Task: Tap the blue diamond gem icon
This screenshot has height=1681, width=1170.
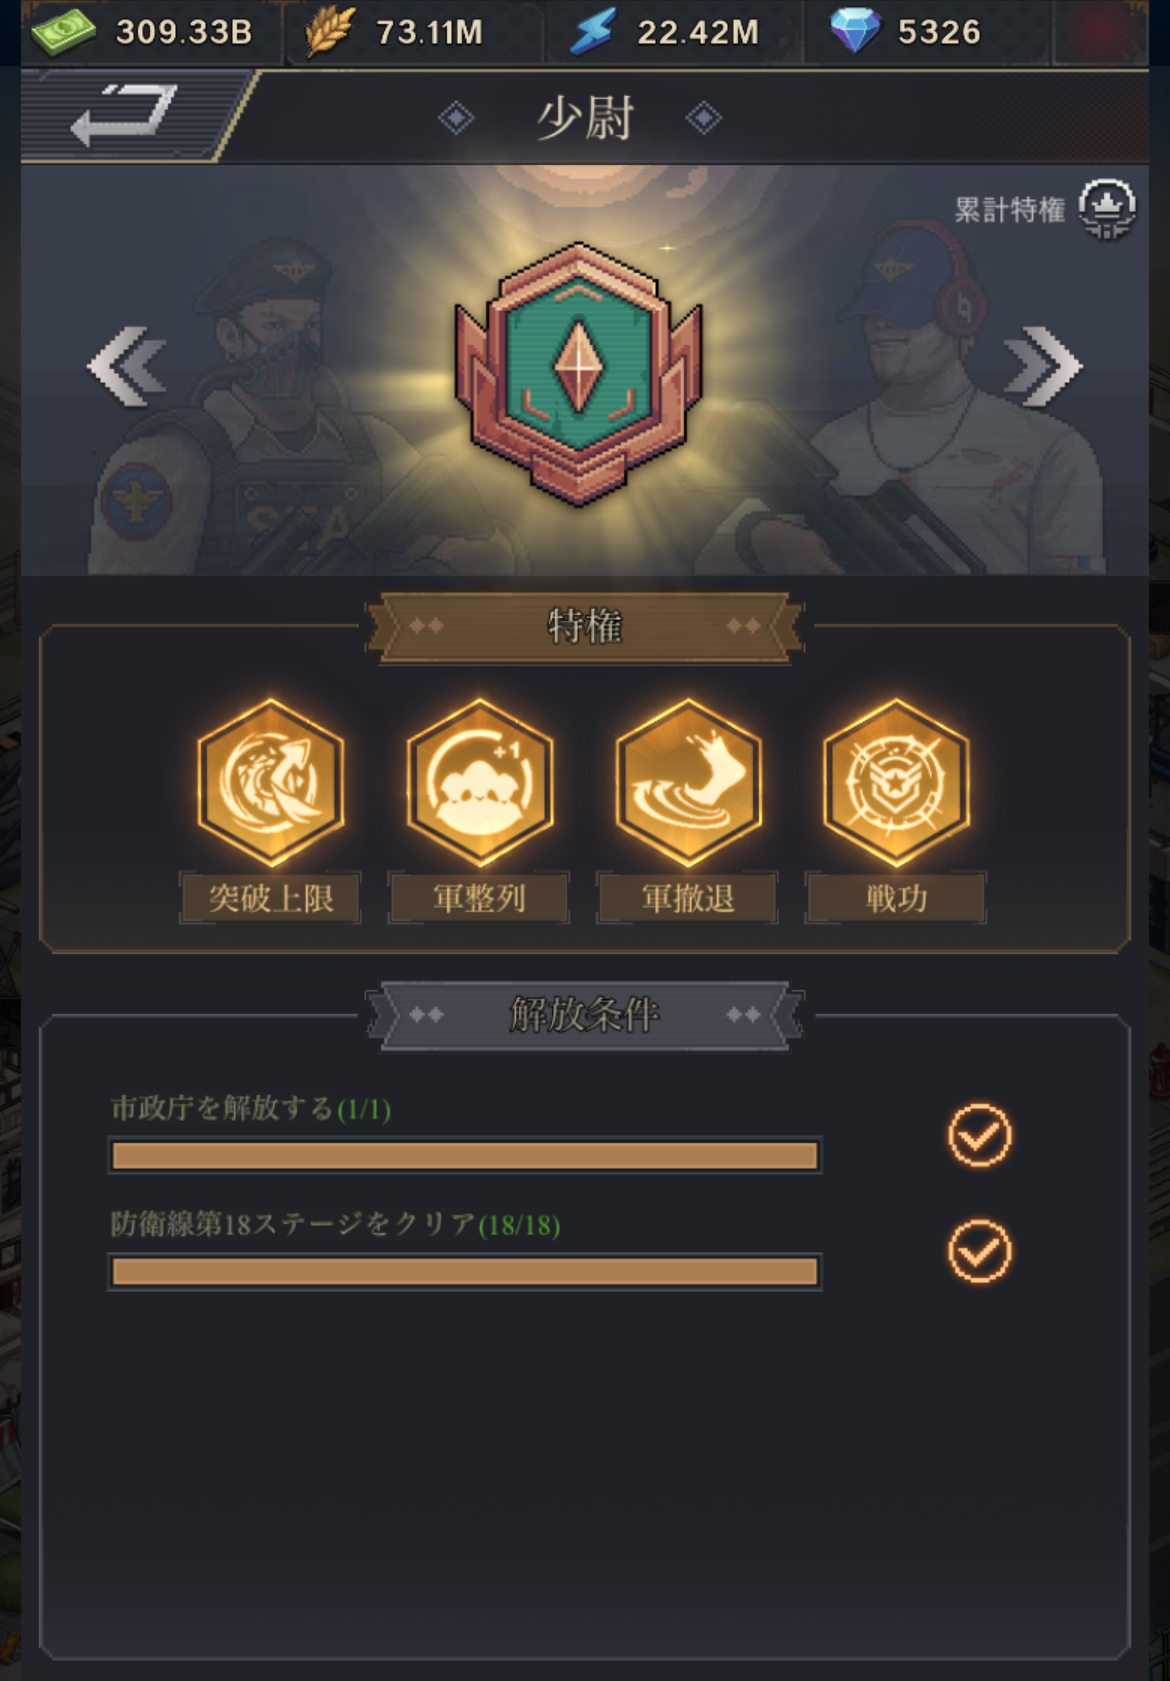Action: (855, 31)
